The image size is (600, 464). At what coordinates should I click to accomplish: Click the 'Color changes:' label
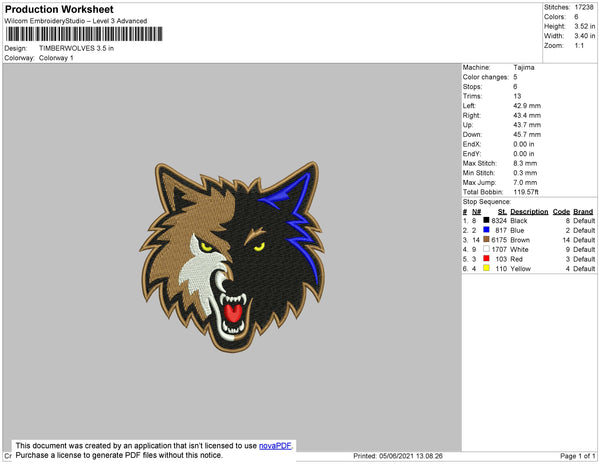click(x=486, y=77)
